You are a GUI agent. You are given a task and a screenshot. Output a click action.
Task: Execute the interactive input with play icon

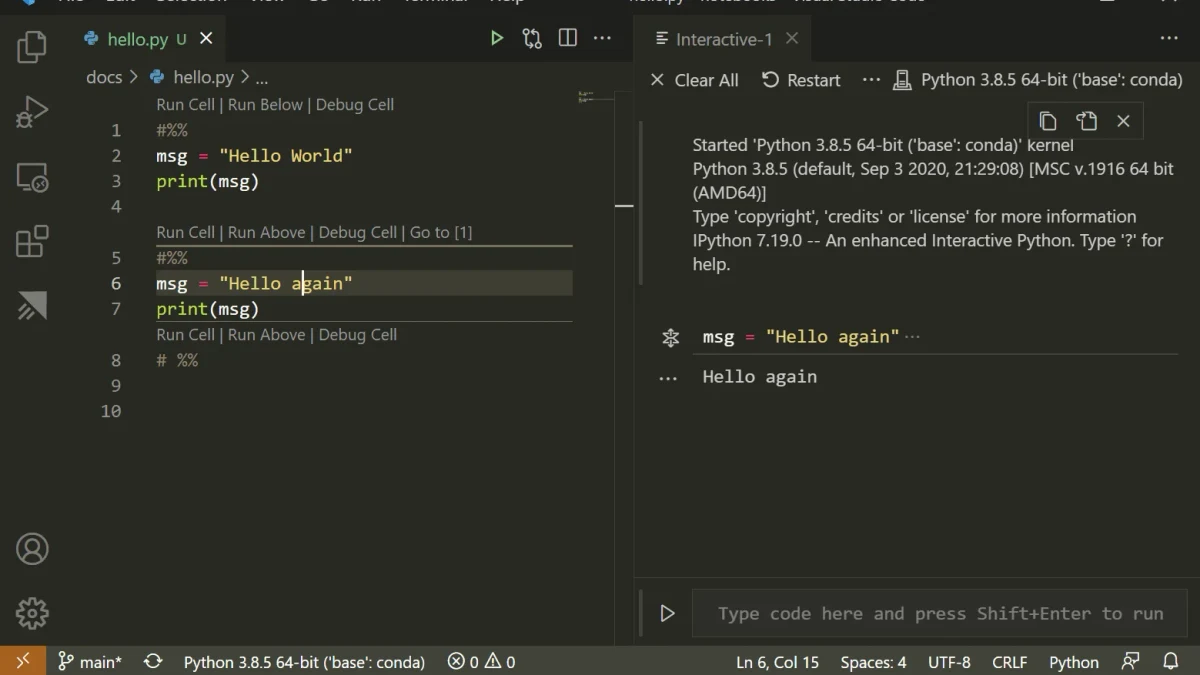667,613
